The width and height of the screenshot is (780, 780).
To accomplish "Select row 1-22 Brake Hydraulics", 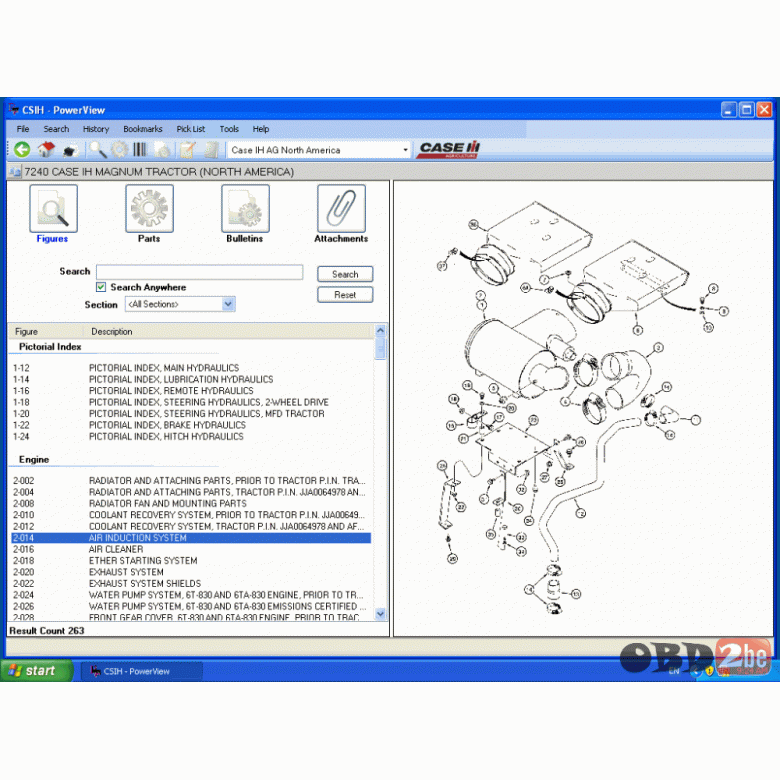I will pos(191,425).
